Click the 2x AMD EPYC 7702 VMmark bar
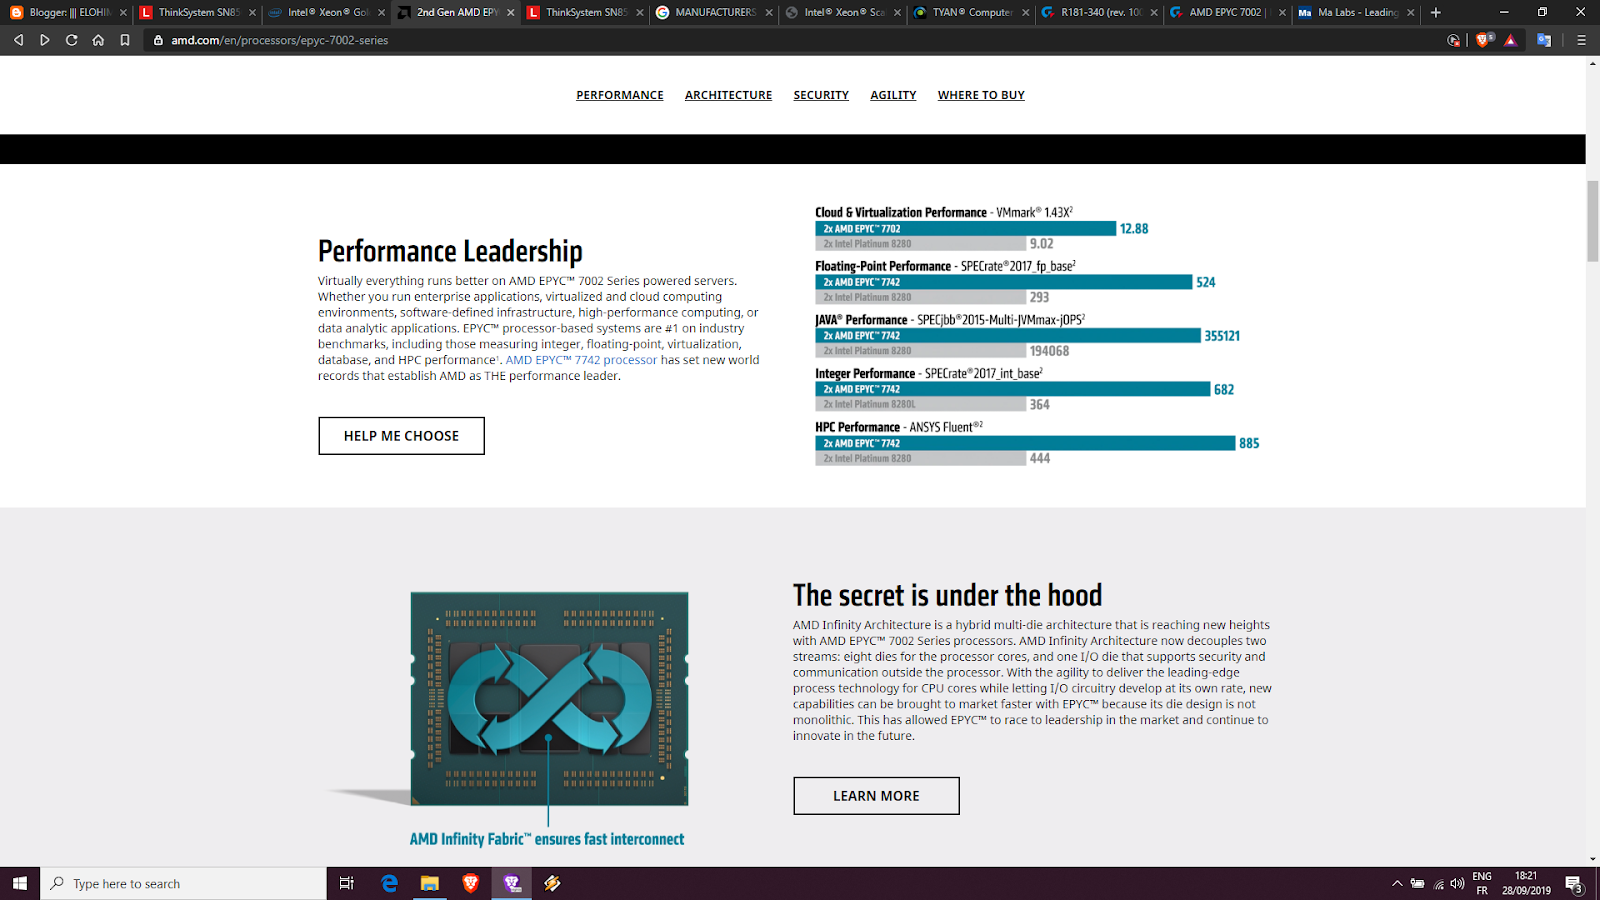The width and height of the screenshot is (1600, 900). coord(965,229)
